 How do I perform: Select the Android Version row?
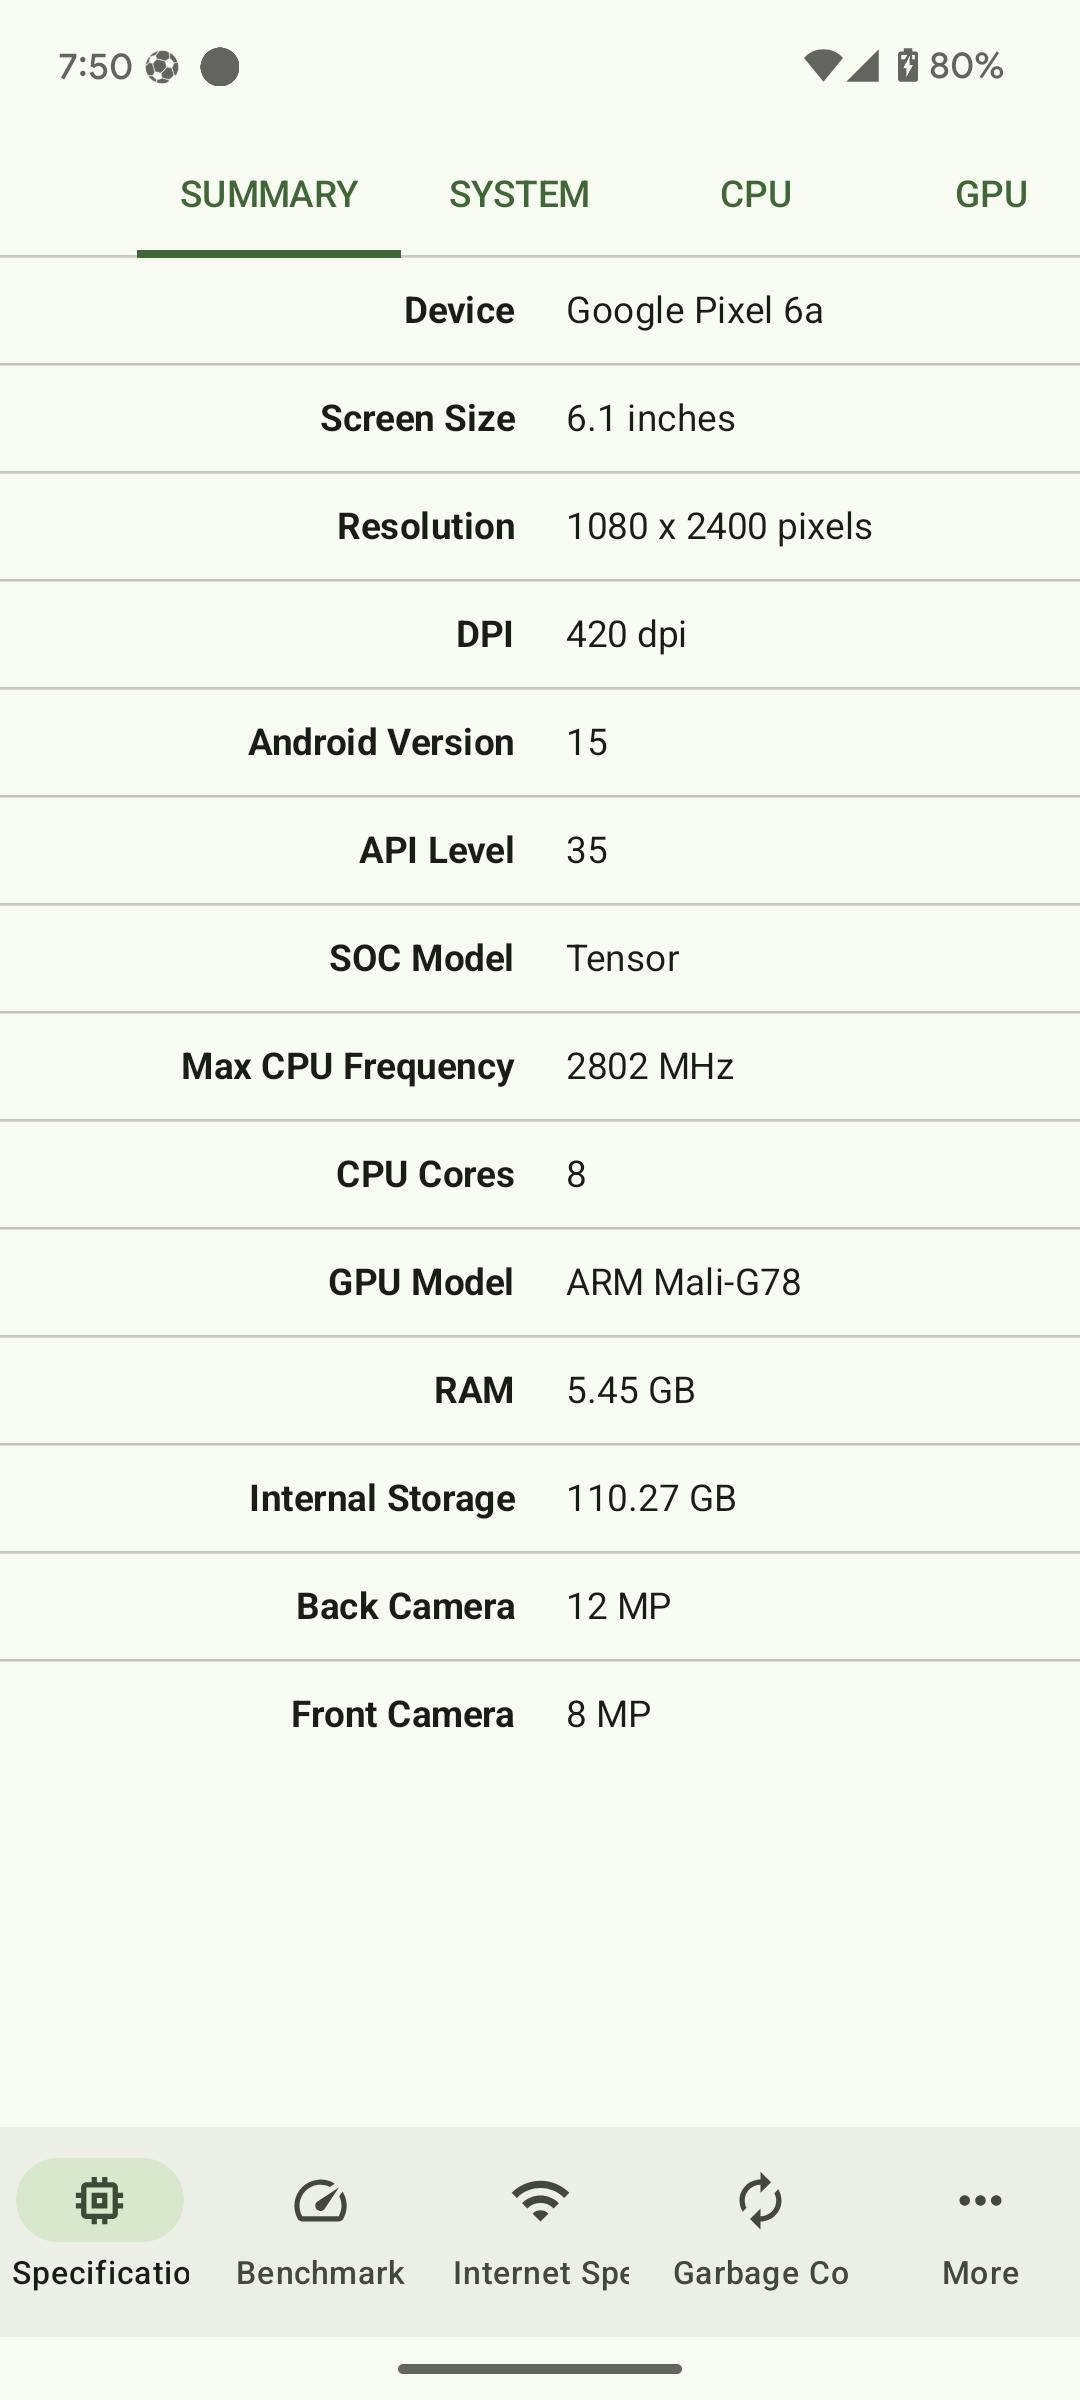coord(540,742)
